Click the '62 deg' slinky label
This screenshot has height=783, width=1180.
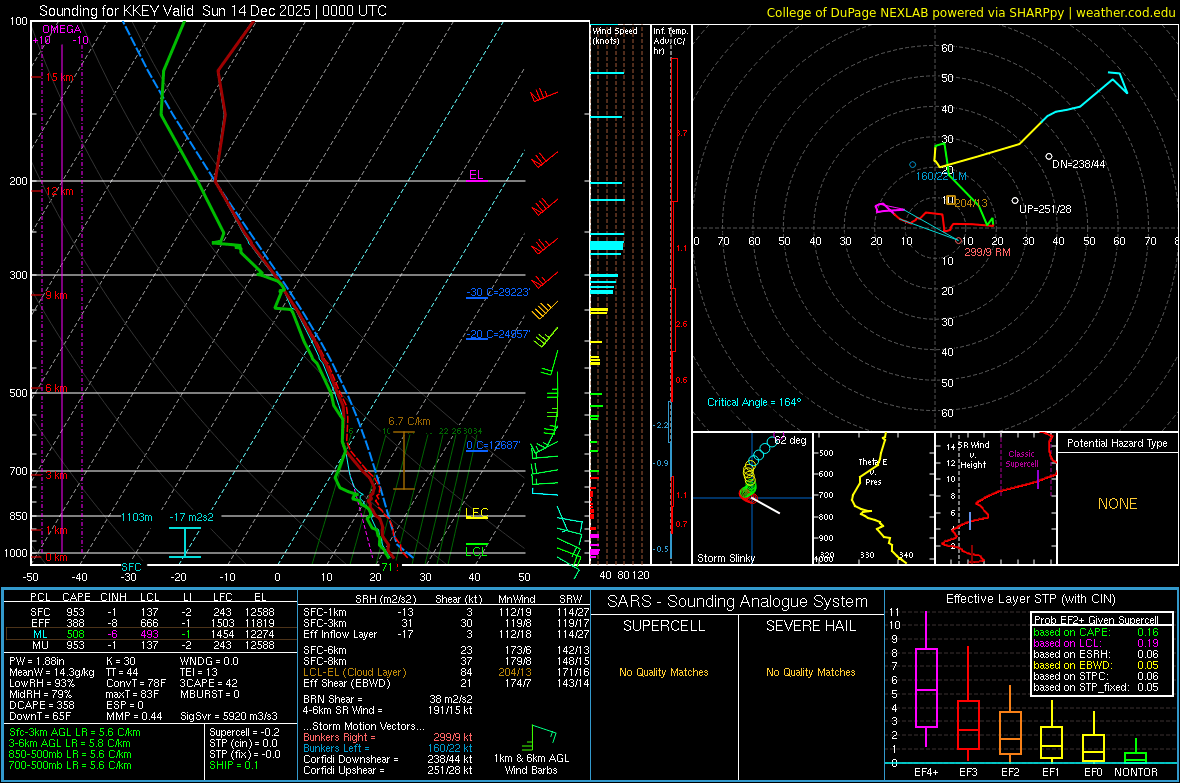790,440
